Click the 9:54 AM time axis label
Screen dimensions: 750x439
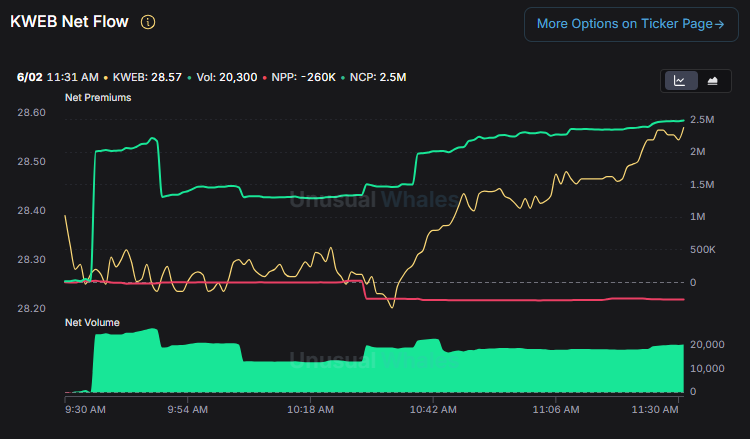pos(188,410)
